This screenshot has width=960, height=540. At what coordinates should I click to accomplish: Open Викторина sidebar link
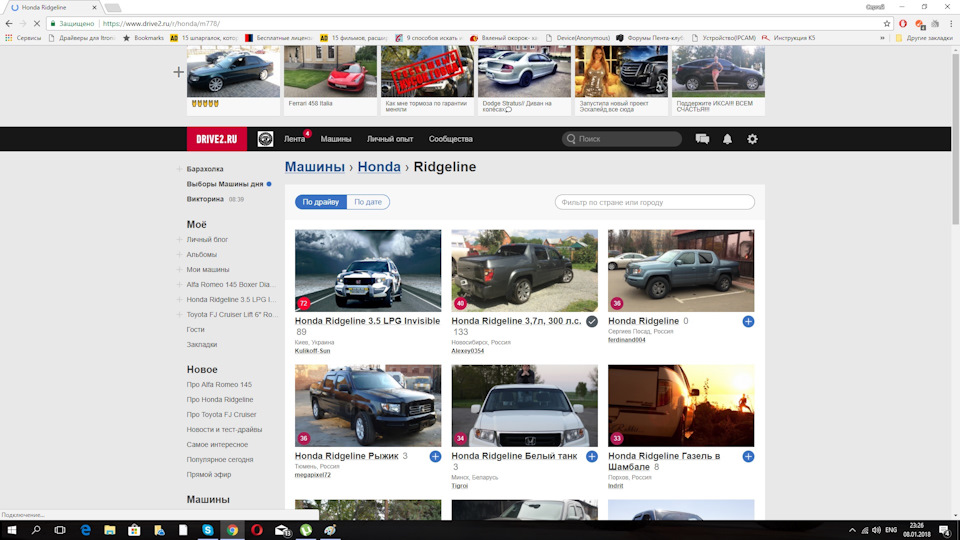[205, 199]
